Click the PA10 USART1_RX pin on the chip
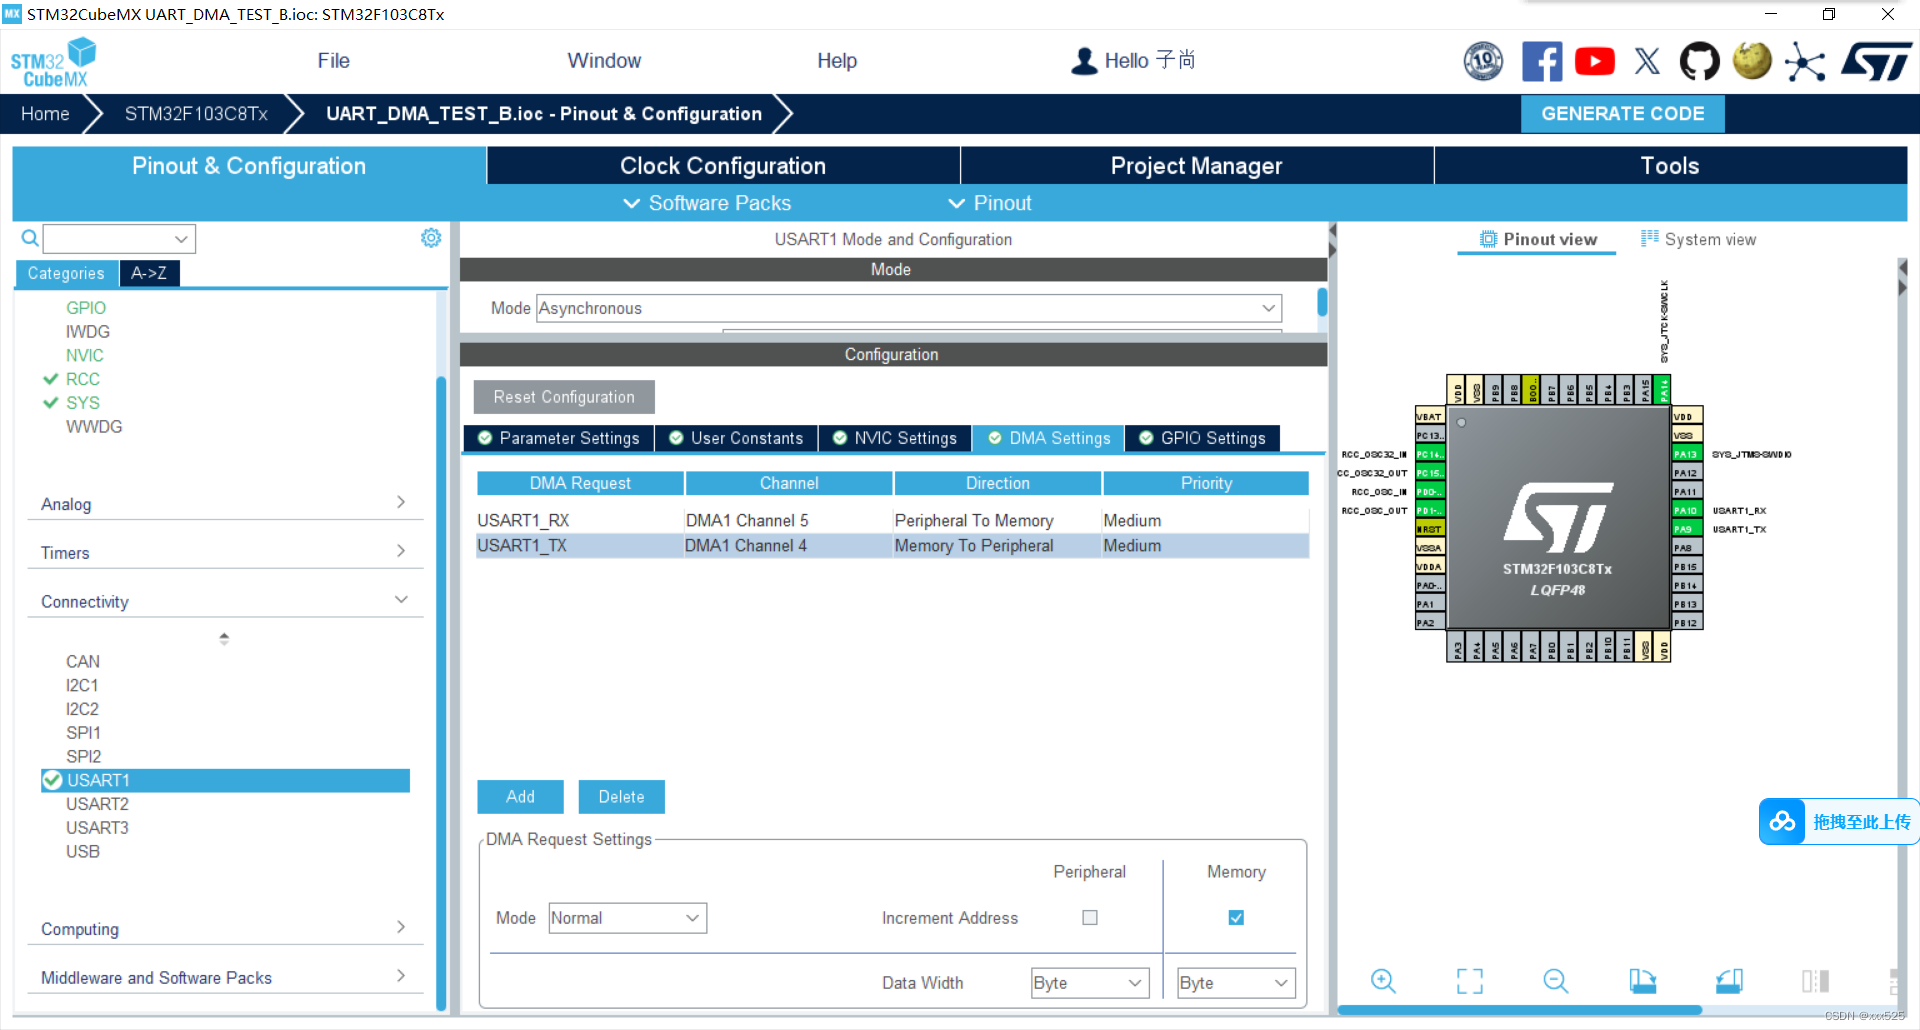Screen dimensions: 1920x1030 pos(1686,510)
